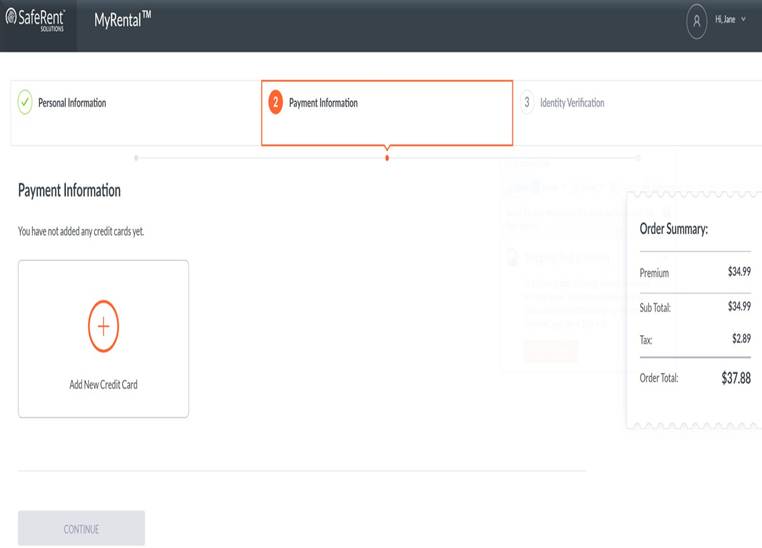This screenshot has width=762, height=548.
Task: Click the Tax $2.89 value
Action: 742,339
